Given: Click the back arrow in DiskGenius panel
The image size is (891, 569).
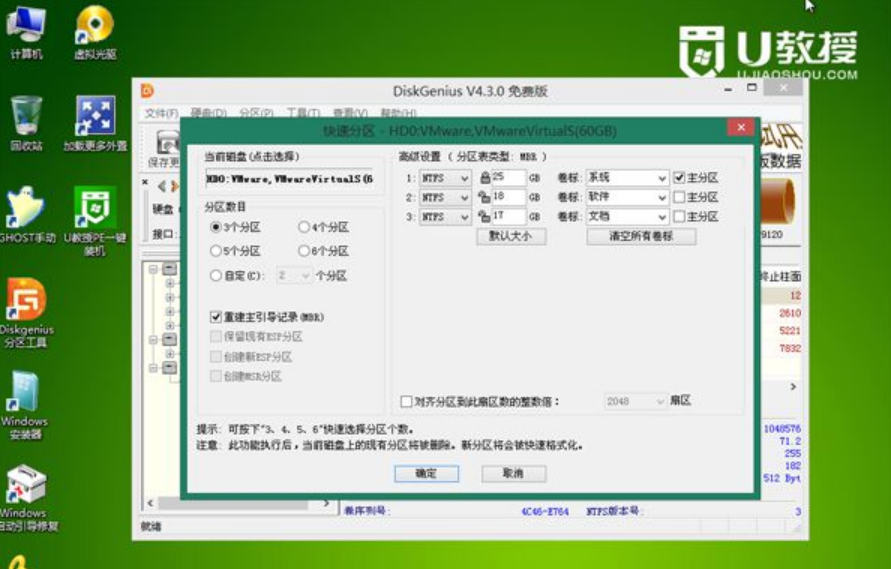Looking at the screenshot, I should click(x=162, y=186).
